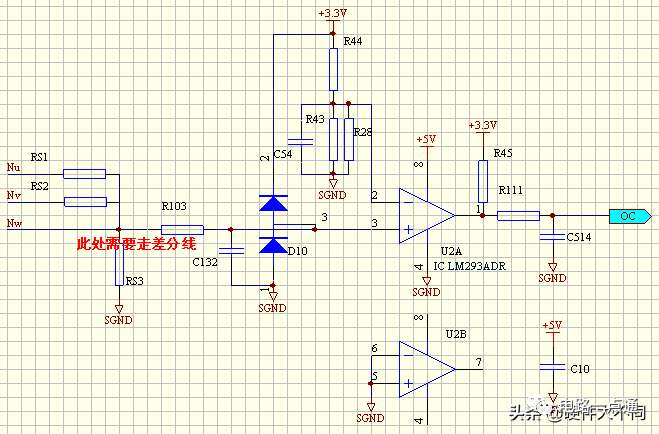Click the D10 dual diode symbol
This screenshot has width=659, height=434.
point(274,224)
